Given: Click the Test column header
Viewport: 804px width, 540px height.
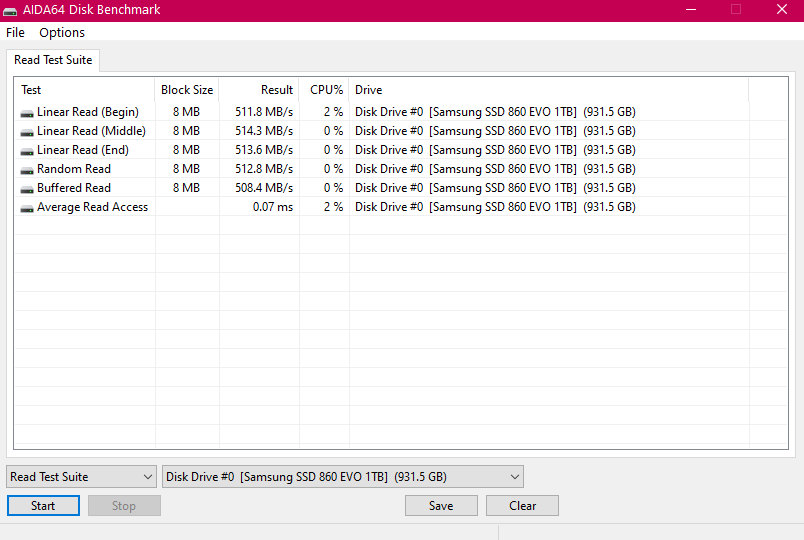Looking at the screenshot, I should [85, 90].
